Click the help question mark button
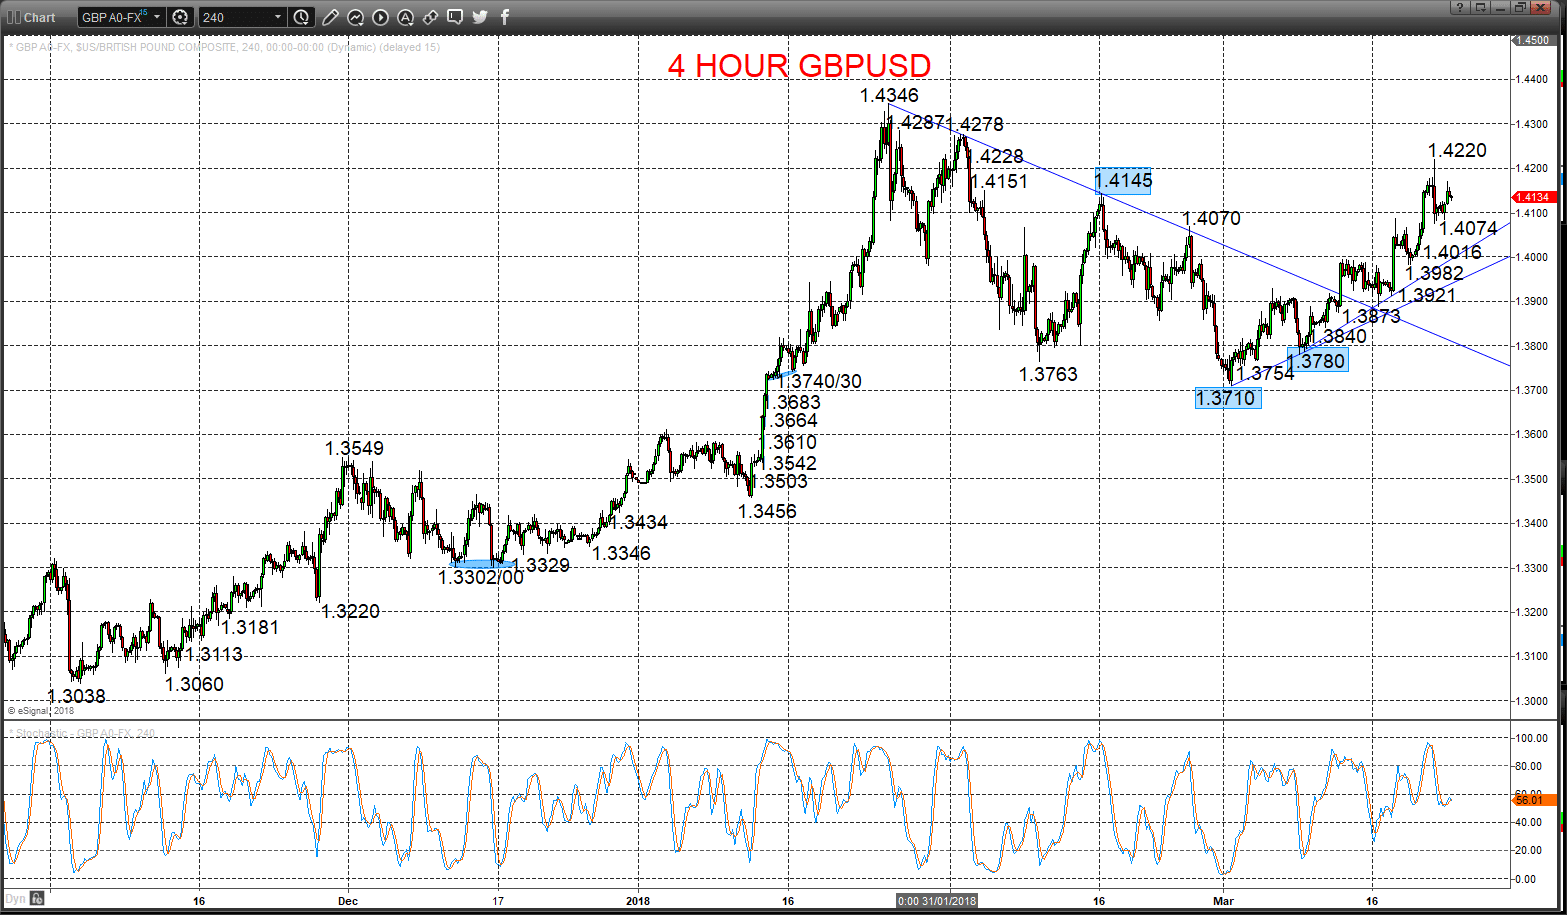Screen dimensions: 1567x915 pos(1460,7)
